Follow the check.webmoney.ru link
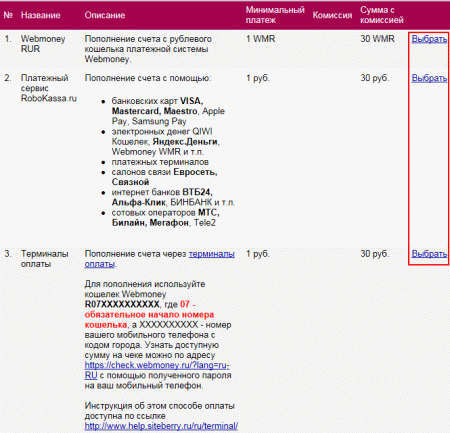The width and height of the screenshot is (450, 433). tap(157, 370)
